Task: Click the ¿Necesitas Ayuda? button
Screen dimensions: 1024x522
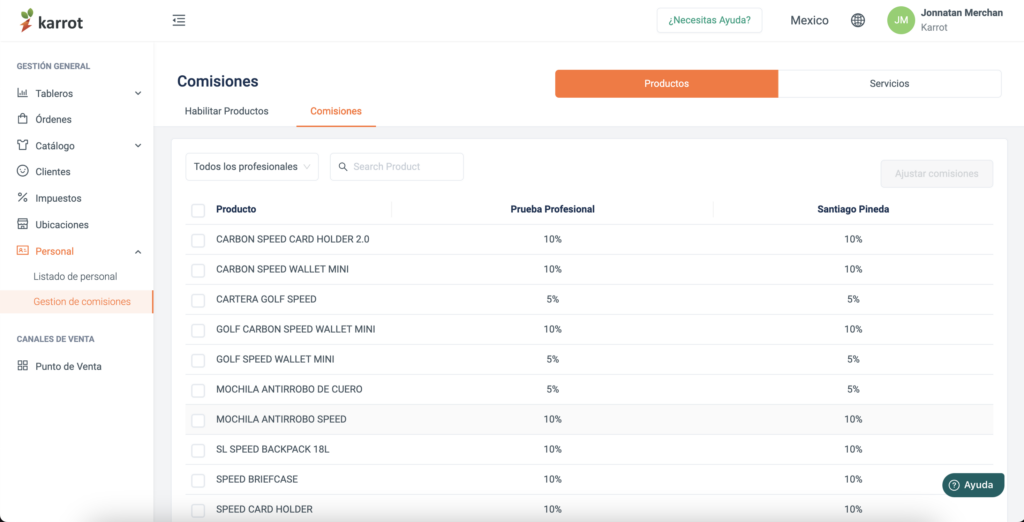Action: tap(709, 20)
